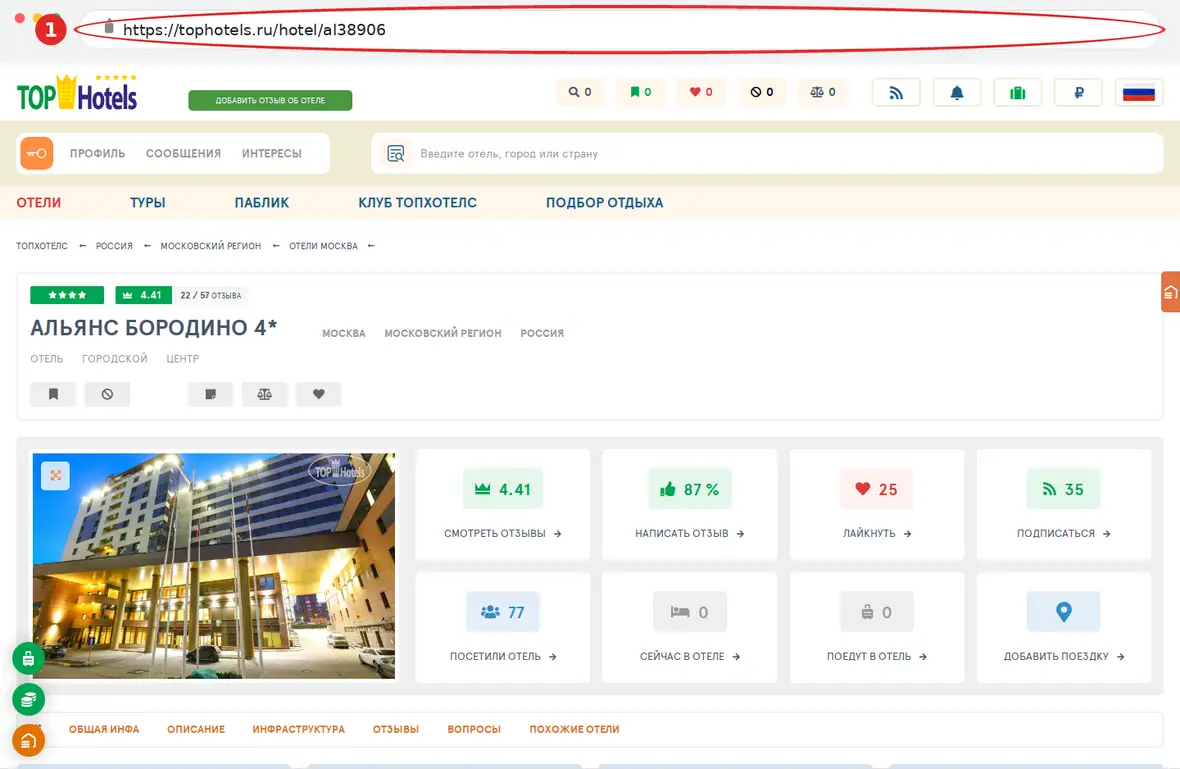
Task: Open the suitcase trips button in header
Action: click(x=1017, y=93)
